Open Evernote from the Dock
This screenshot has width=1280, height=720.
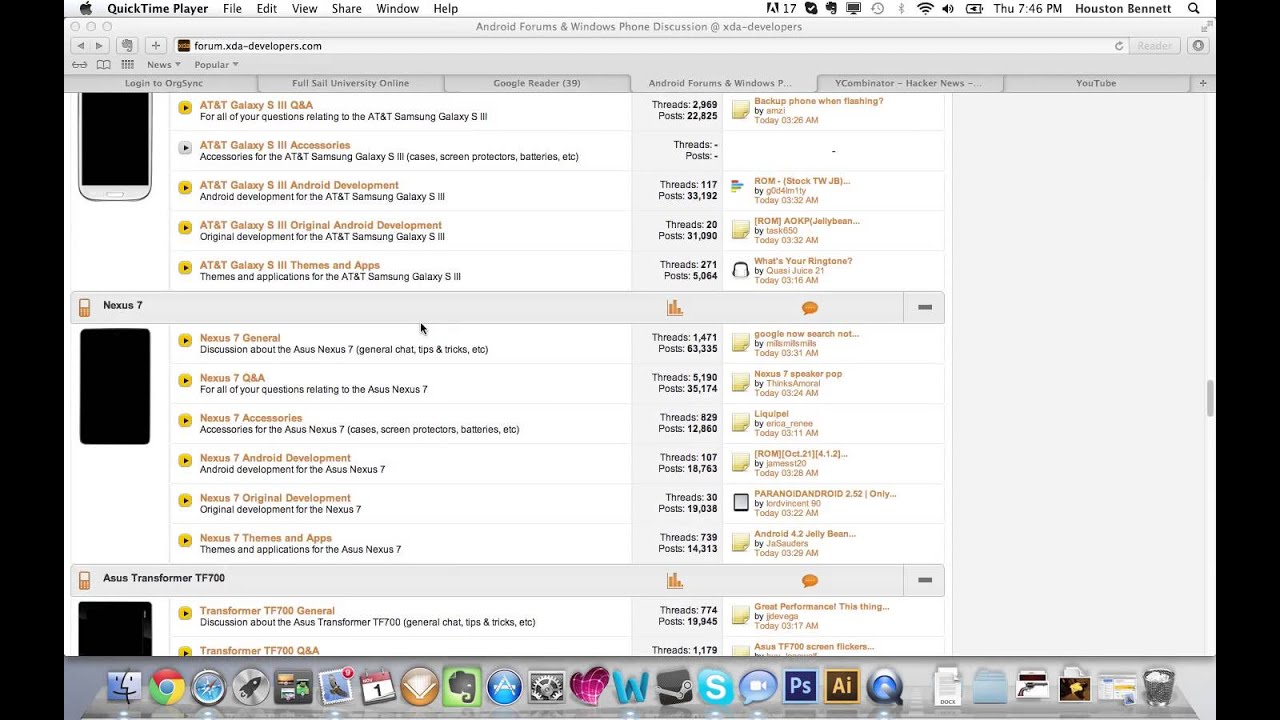pyautogui.click(x=462, y=687)
